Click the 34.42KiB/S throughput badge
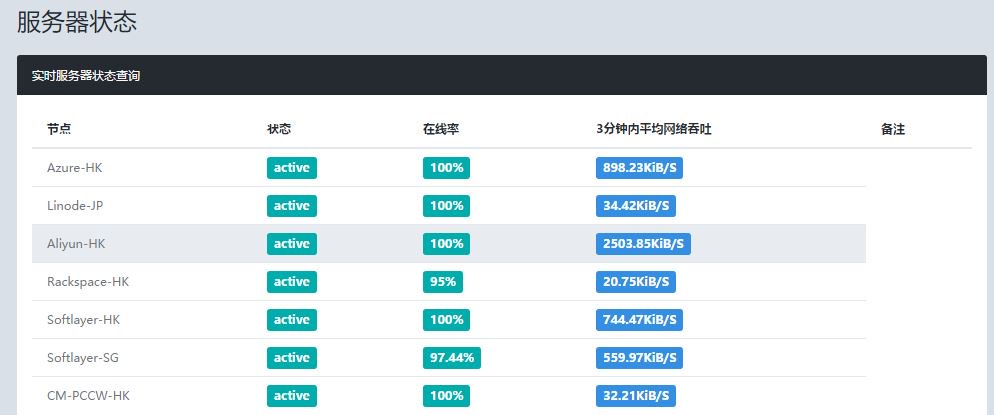 pyautogui.click(x=636, y=206)
